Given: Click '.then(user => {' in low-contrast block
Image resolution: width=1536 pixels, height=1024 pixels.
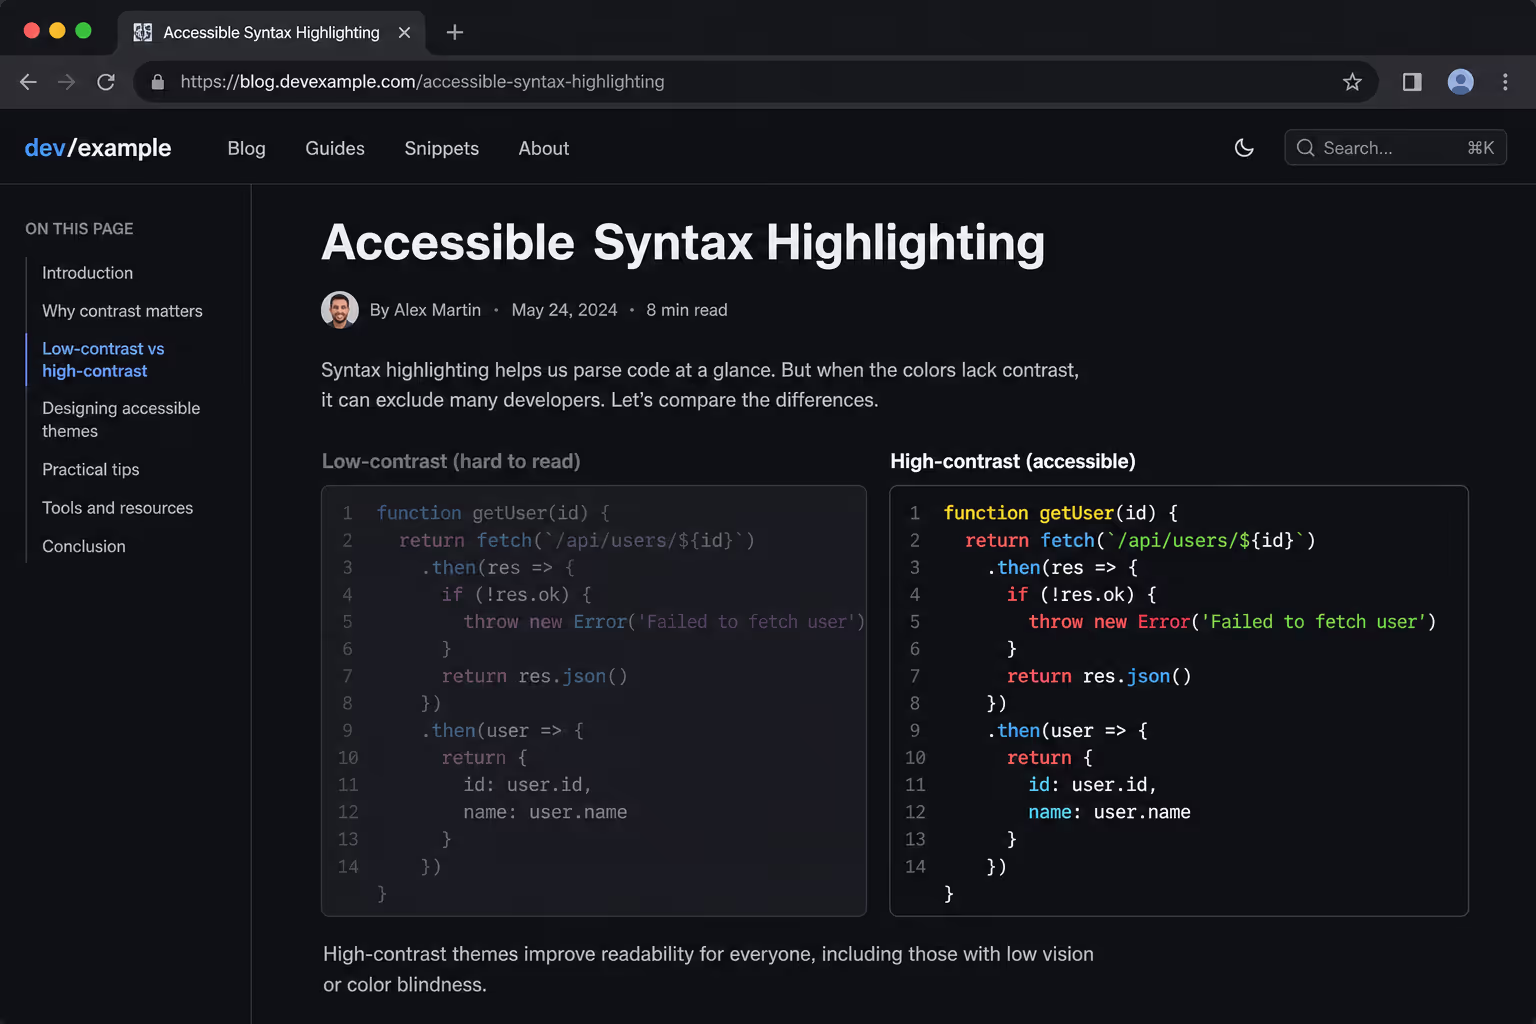Looking at the screenshot, I should (502, 731).
